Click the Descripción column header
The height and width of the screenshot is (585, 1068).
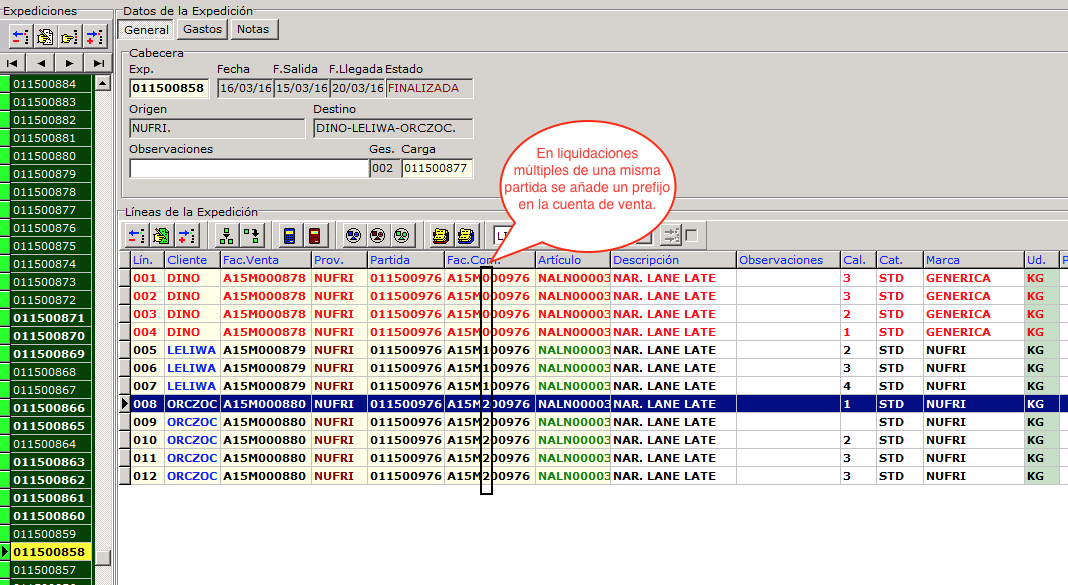(672, 260)
